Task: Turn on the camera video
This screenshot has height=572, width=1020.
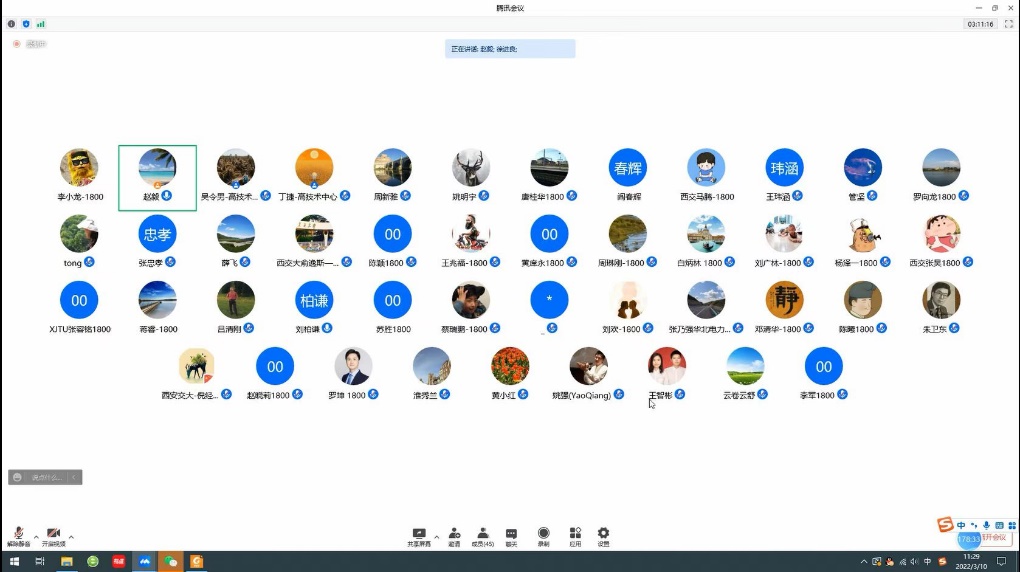Action: click(53, 535)
